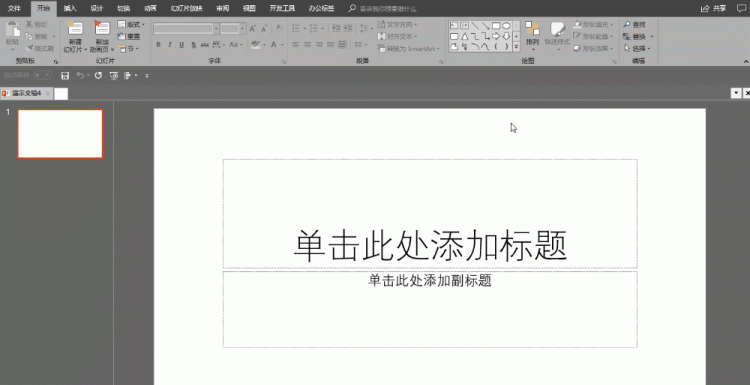Click the Share (共享) button

pos(714,8)
